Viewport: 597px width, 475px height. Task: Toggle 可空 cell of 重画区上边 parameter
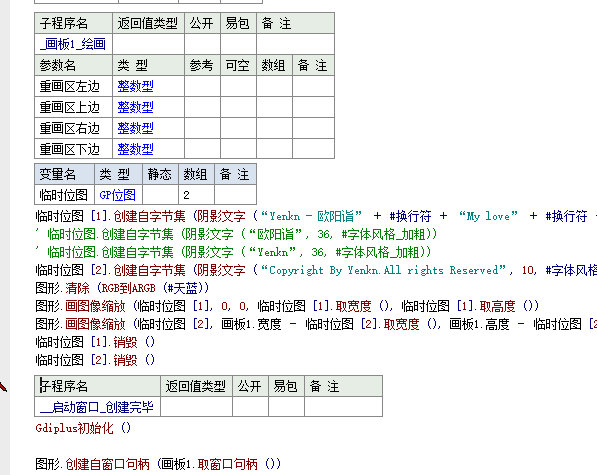pos(238,107)
